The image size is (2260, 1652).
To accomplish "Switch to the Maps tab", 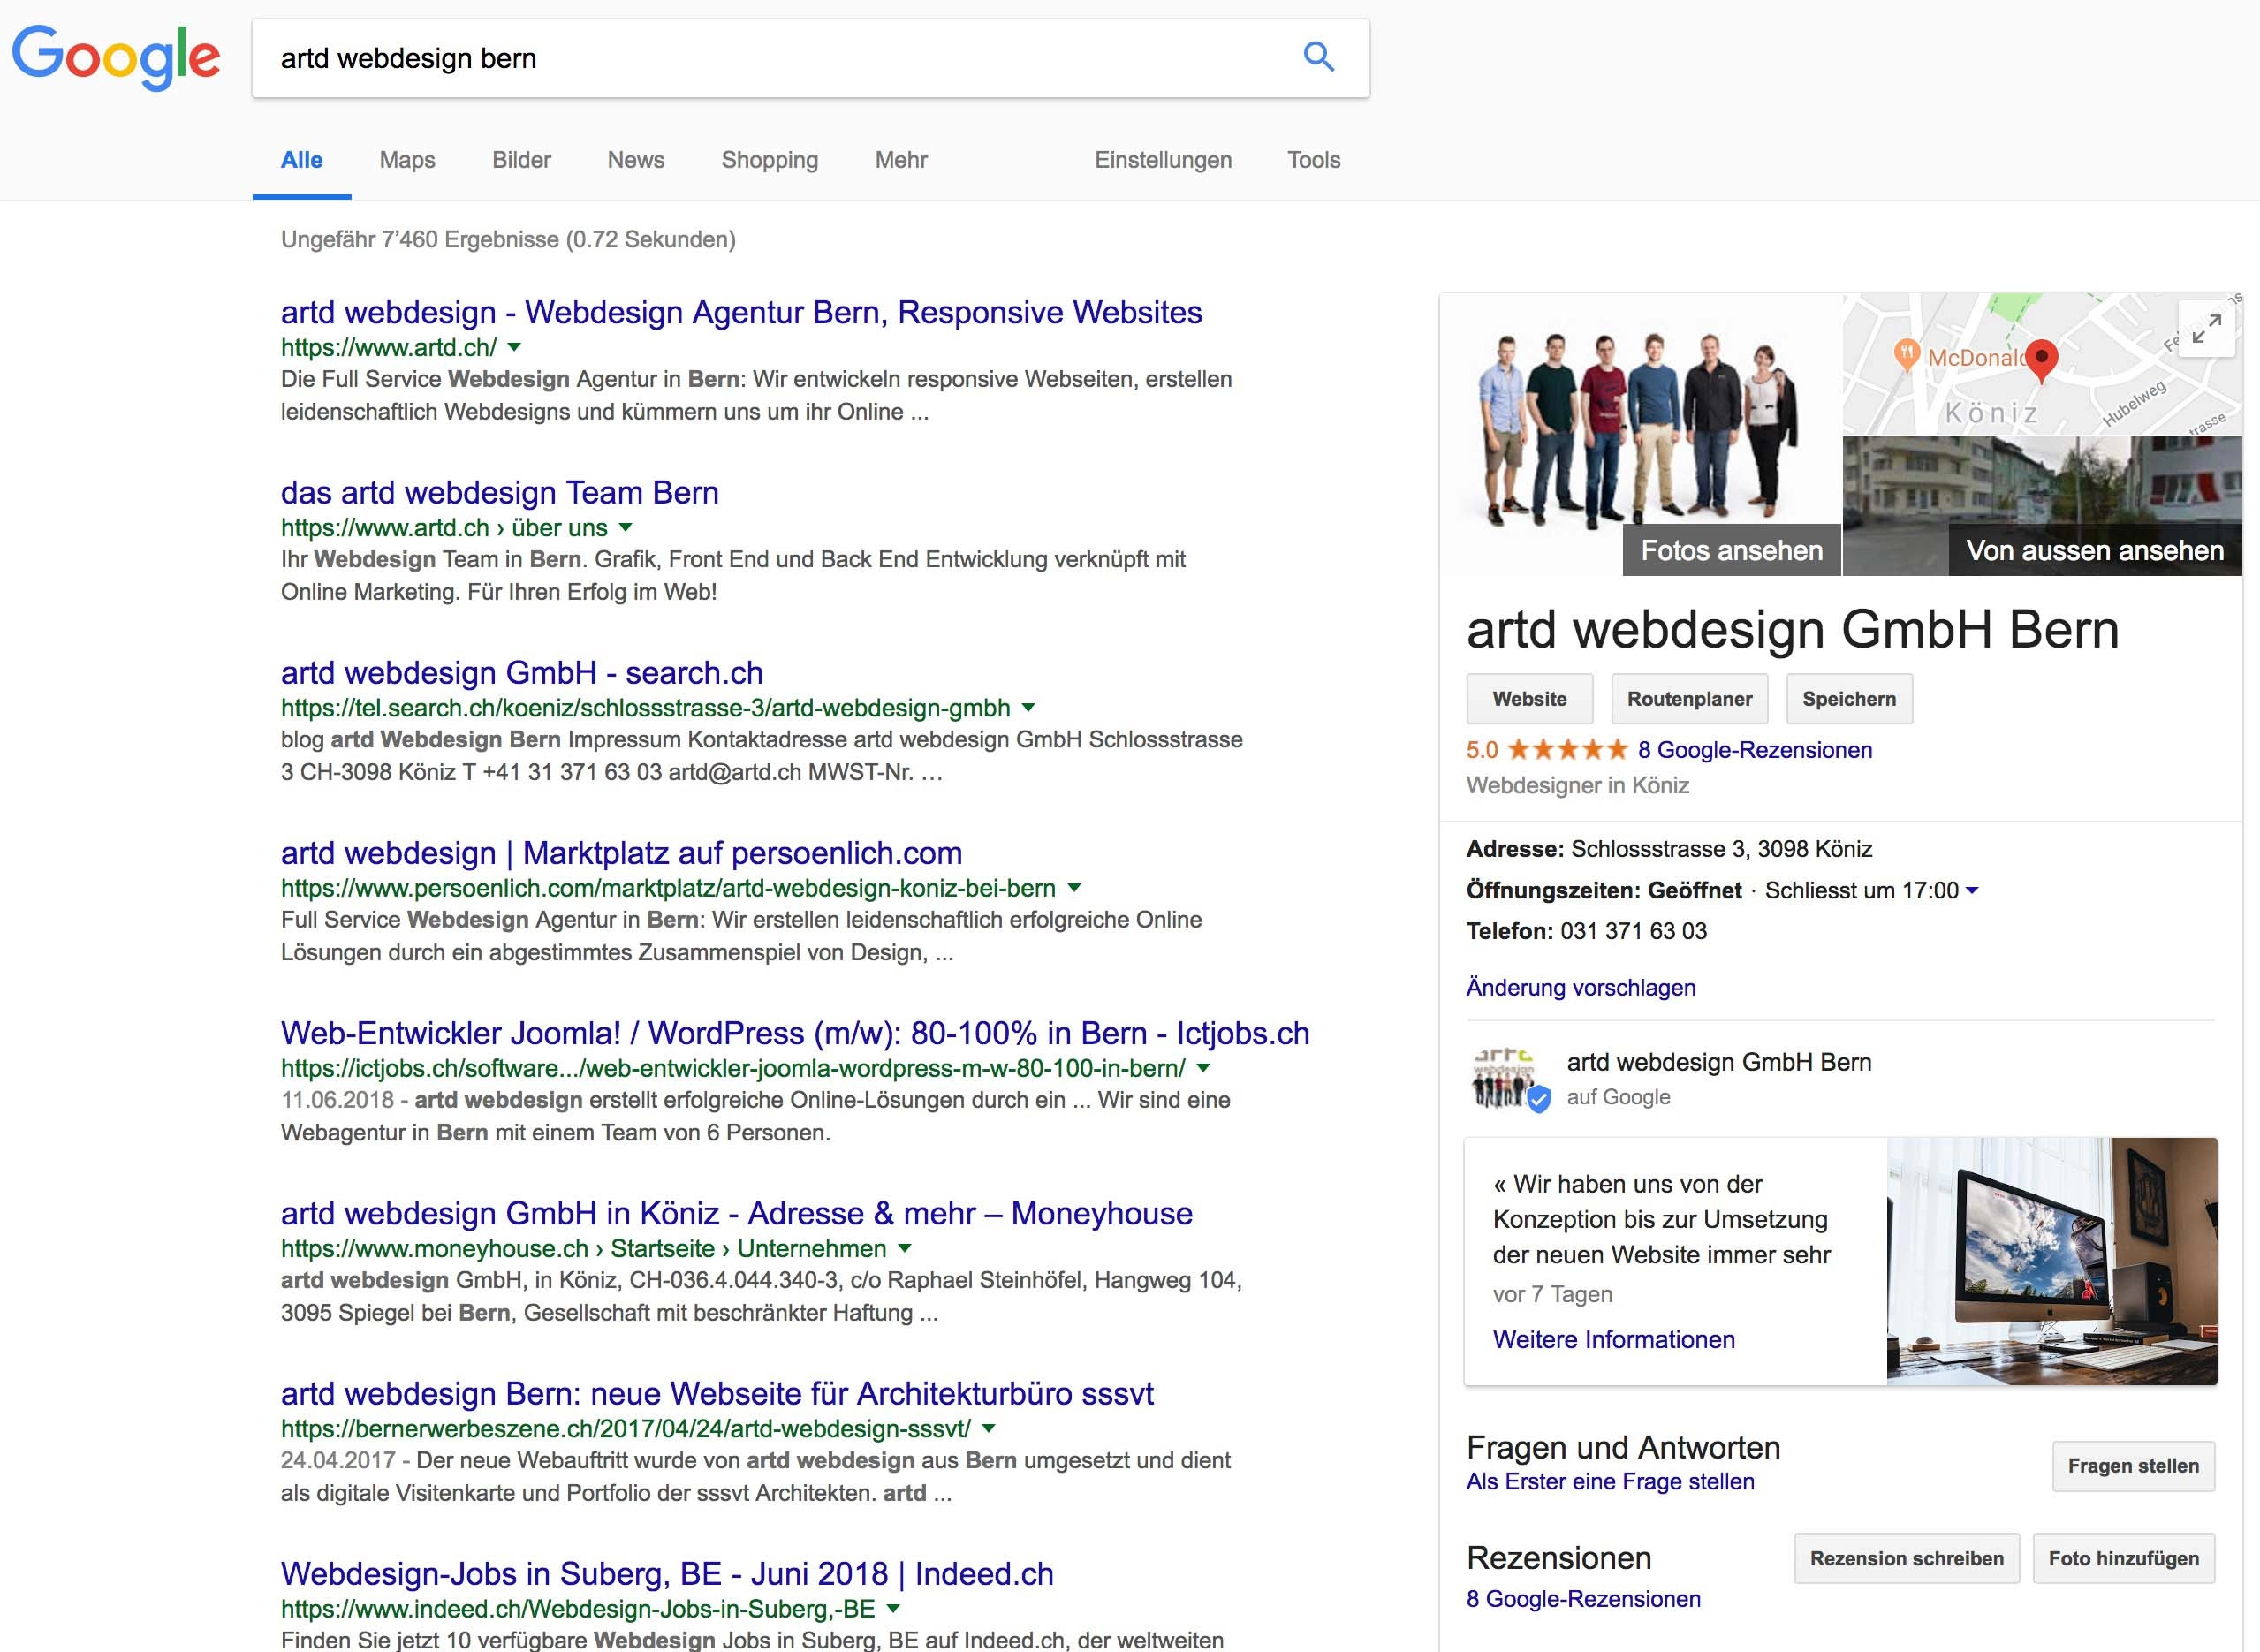I will (x=407, y=160).
